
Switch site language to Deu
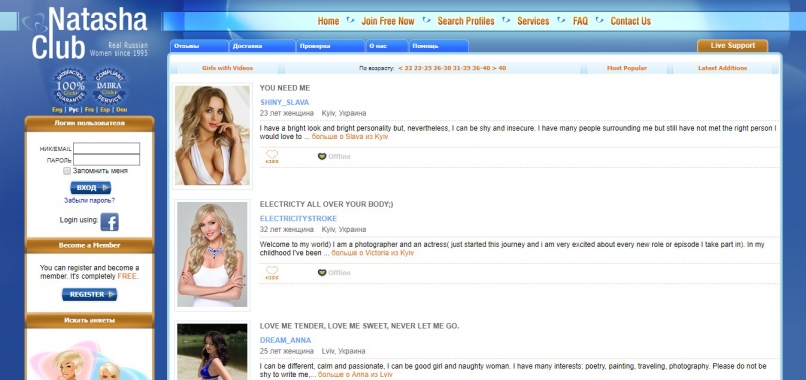pos(122,110)
